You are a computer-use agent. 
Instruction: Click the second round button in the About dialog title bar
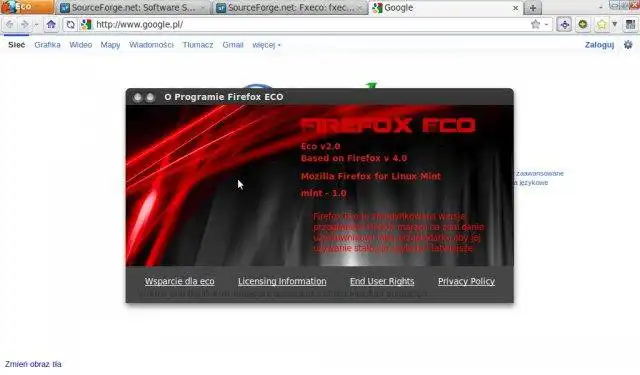pyautogui.click(x=150, y=97)
